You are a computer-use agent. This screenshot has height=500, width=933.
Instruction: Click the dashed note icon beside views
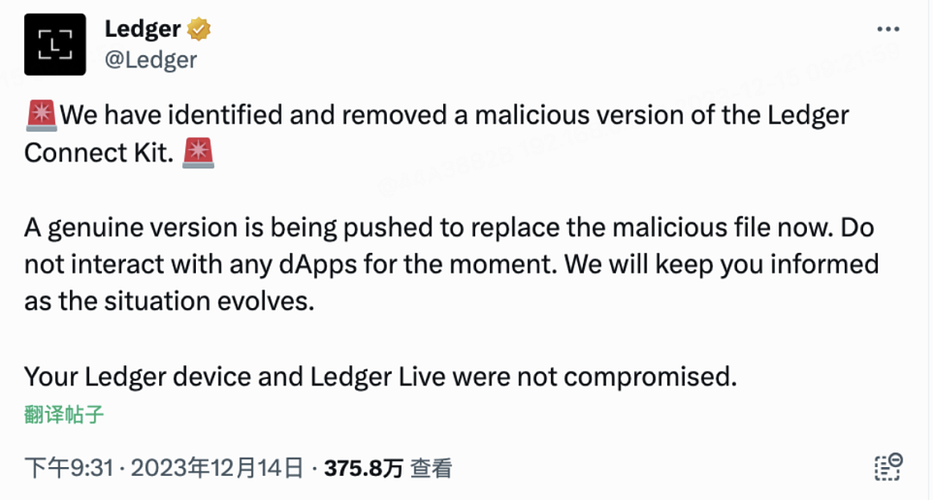tap(888, 466)
